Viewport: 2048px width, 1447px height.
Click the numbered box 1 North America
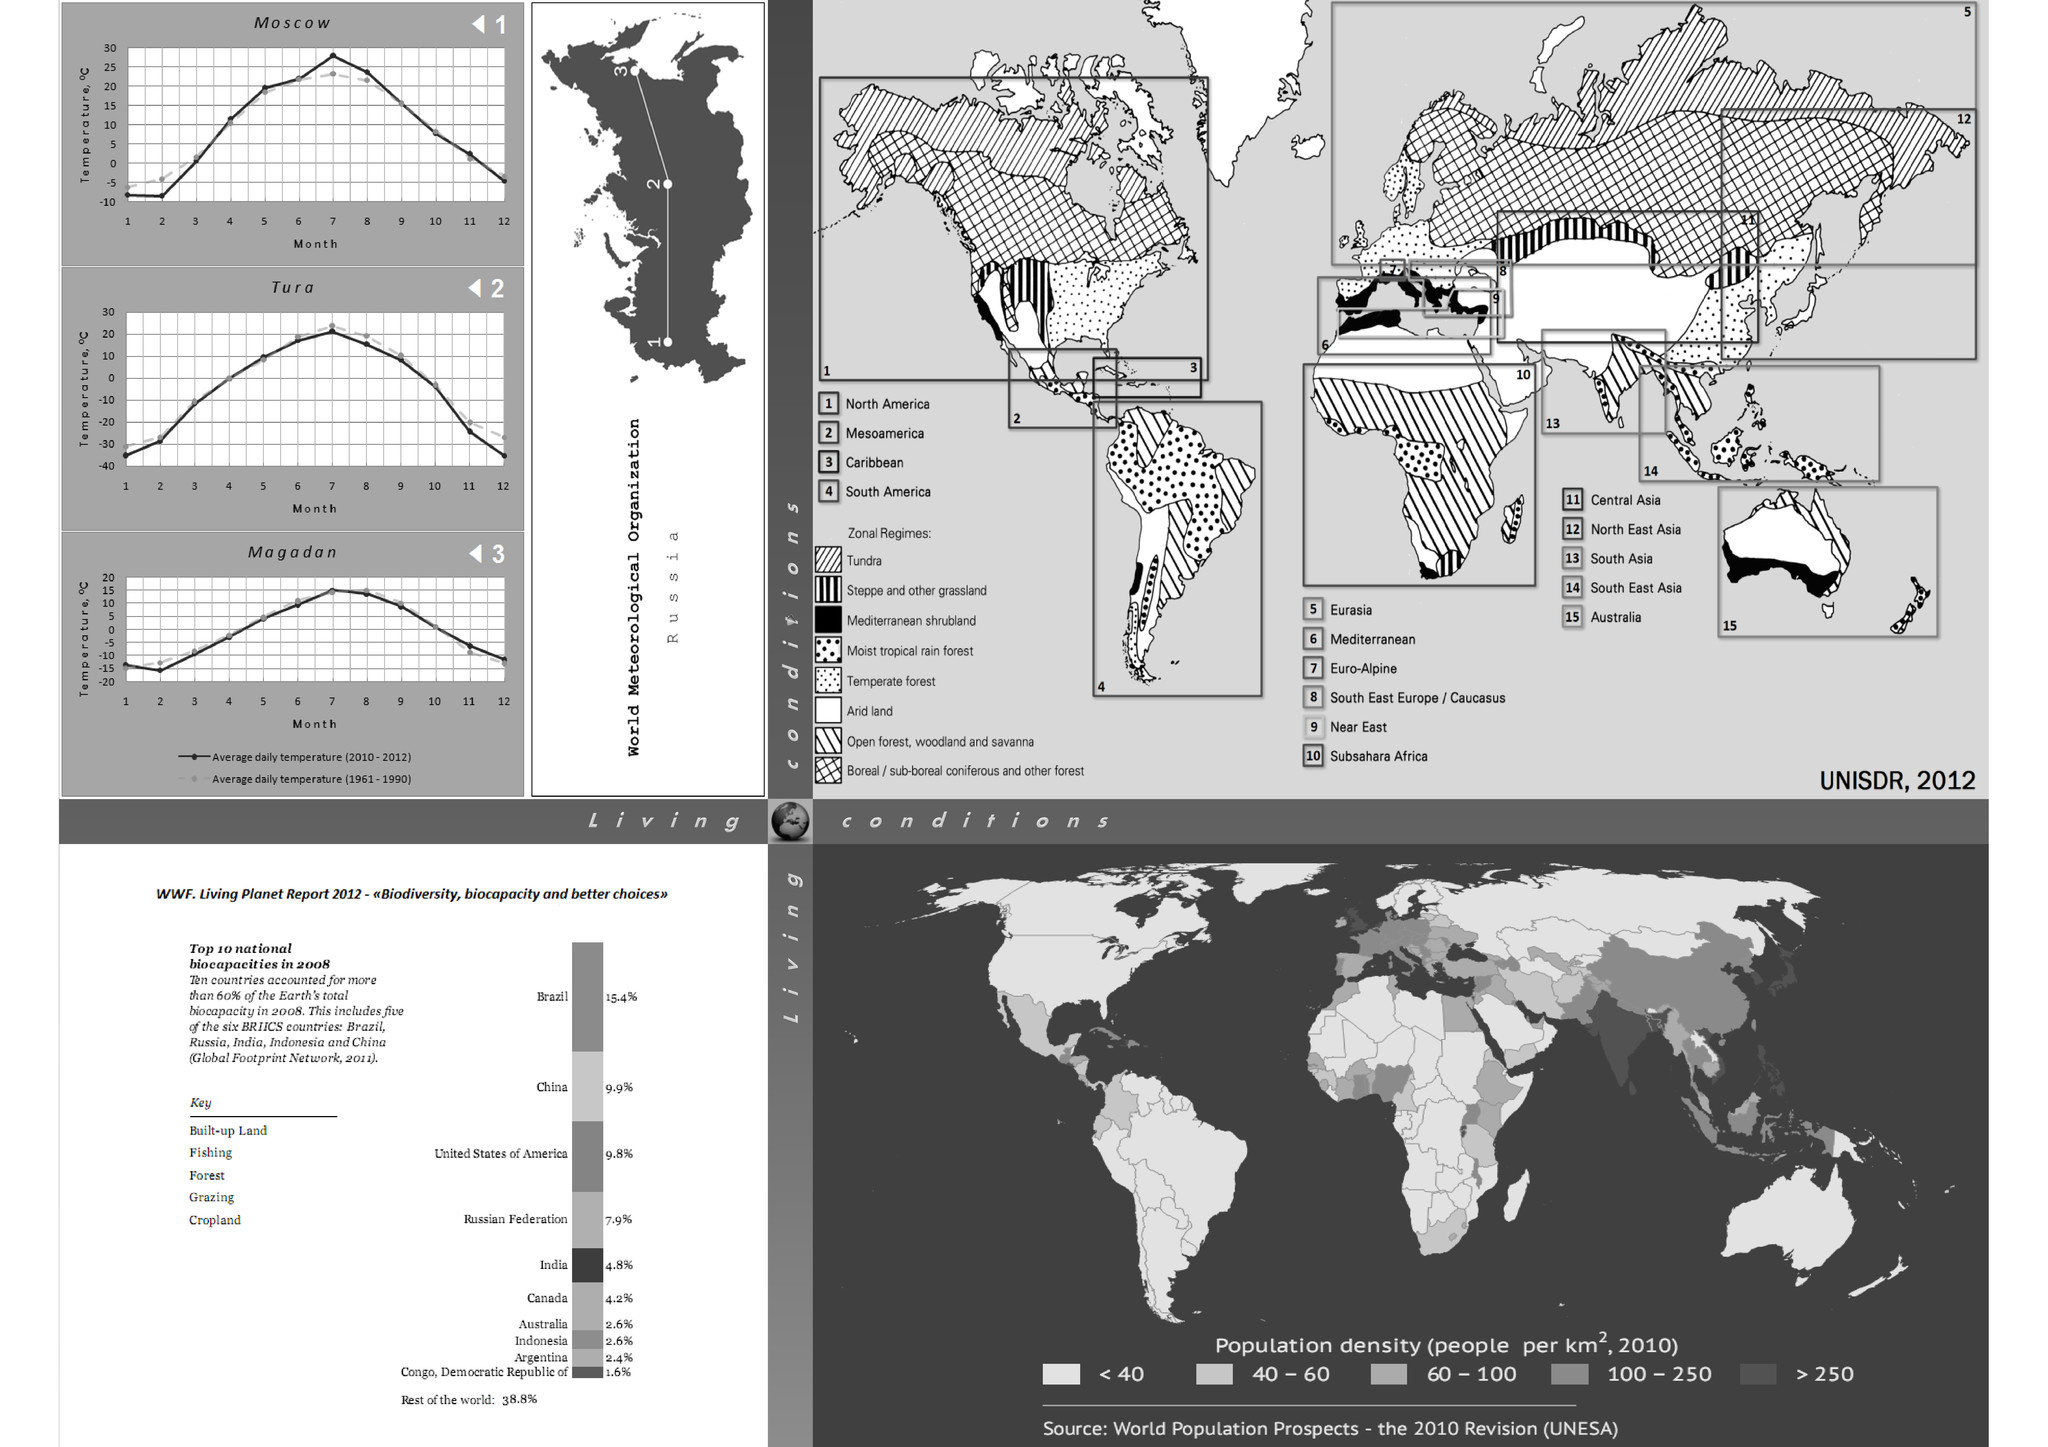pyautogui.click(x=828, y=404)
